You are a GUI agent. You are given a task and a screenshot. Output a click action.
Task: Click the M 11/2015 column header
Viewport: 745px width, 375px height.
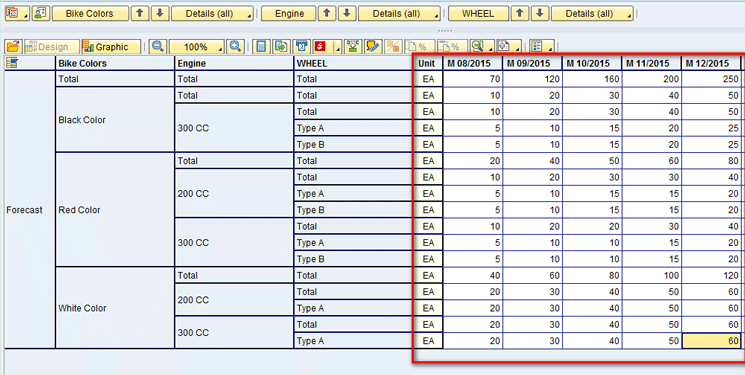[652, 63]
